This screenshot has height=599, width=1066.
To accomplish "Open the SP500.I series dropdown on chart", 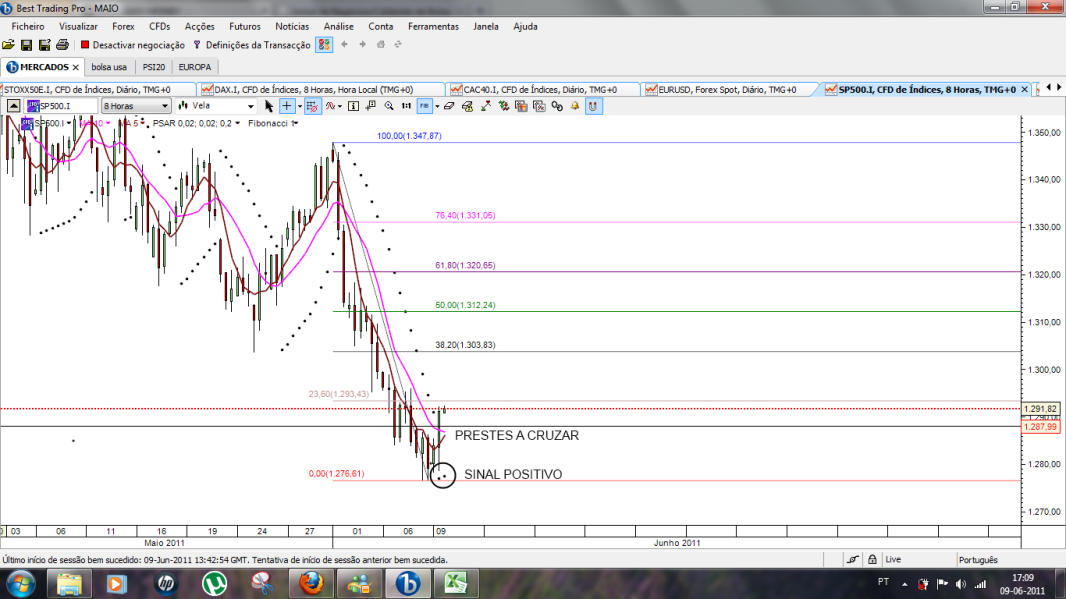I will 69,123.
